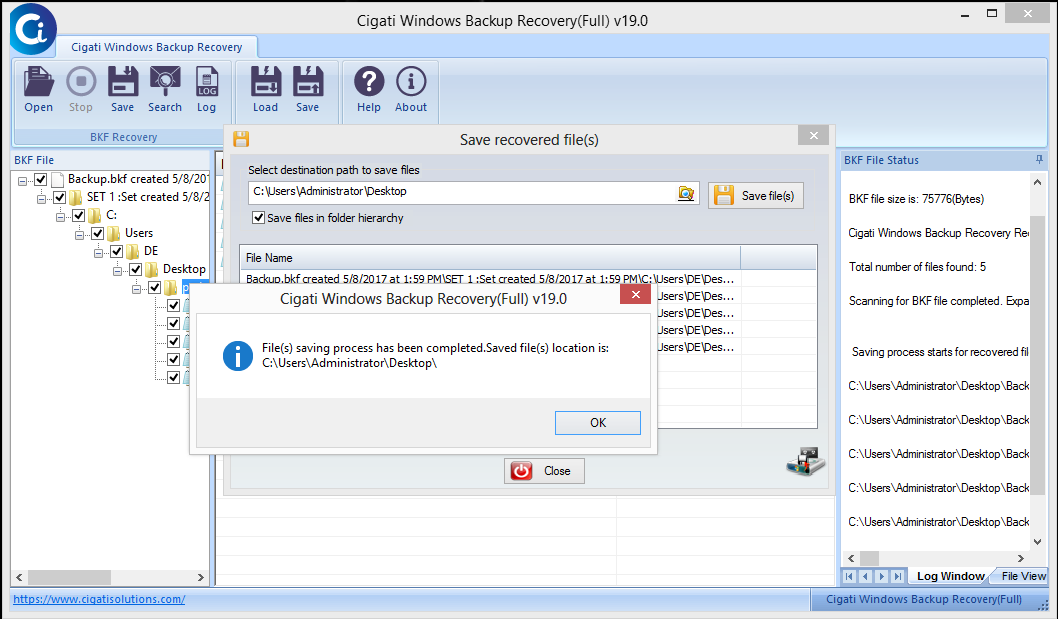The image size is (1058, 619).
Task: Switch to Log Window tab
Action: click(951, 576)
